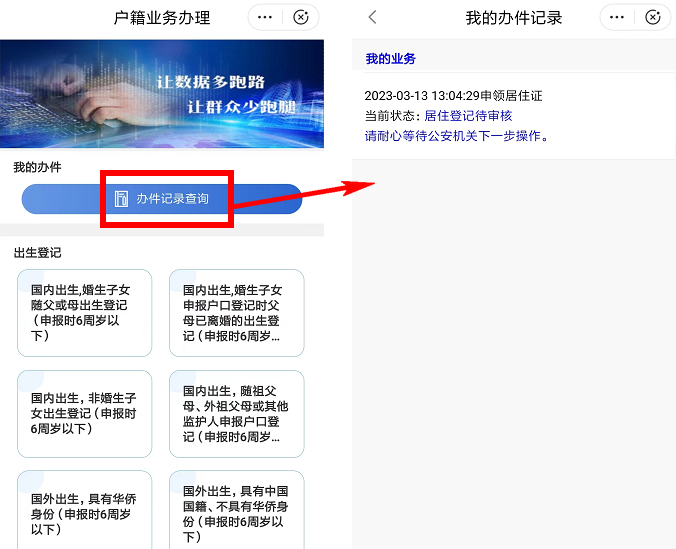The width and height of the screenshot is (676, 549).
Task: Choose 随祖父母、外祖父母或其他监护人申报 card
Action: (237, 414)
